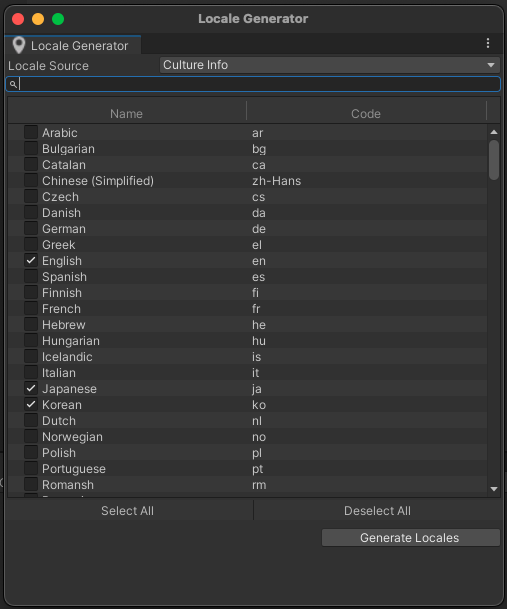Uncheck the English checkbox

(31, 260)
